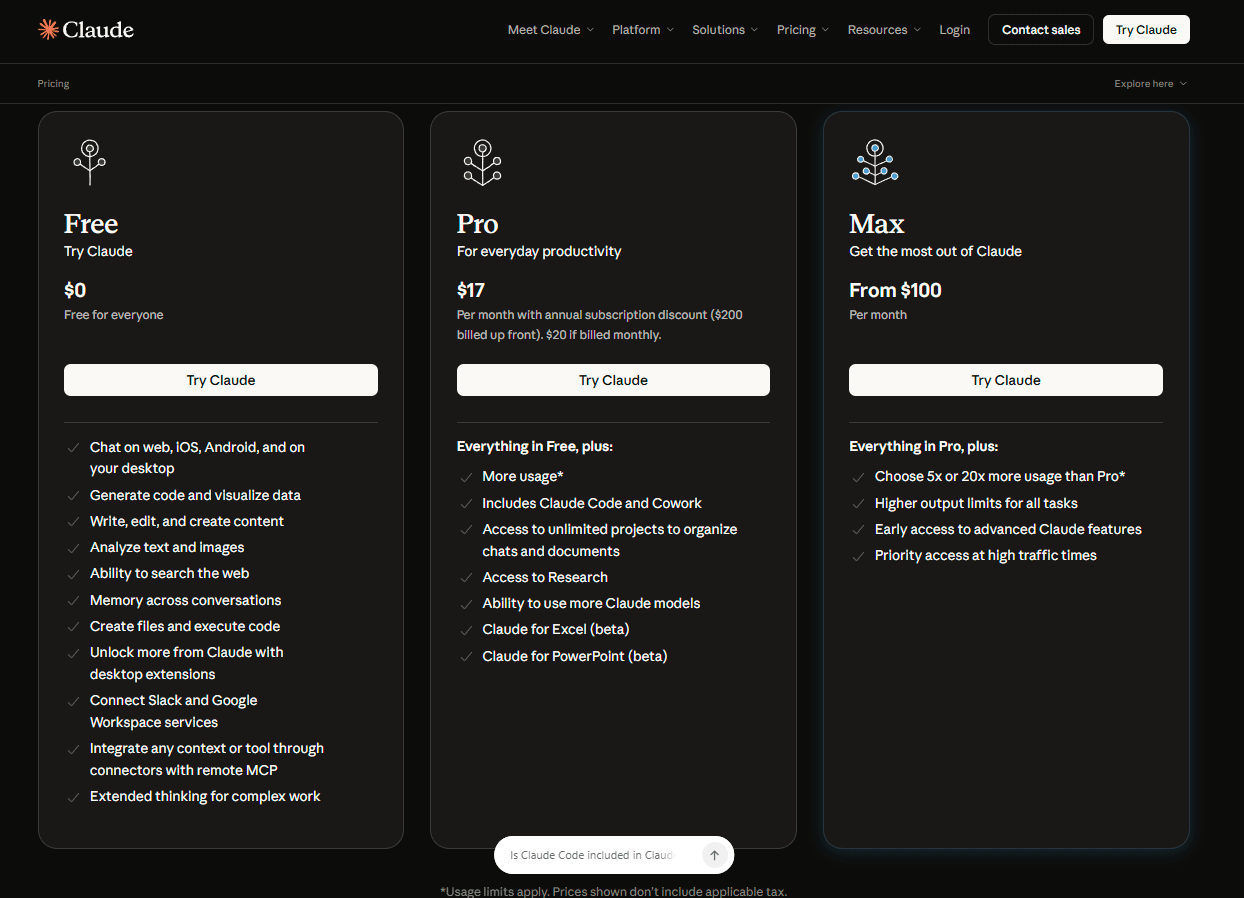
Task: Click the Contact sales button
Action: pos(1040,29)
